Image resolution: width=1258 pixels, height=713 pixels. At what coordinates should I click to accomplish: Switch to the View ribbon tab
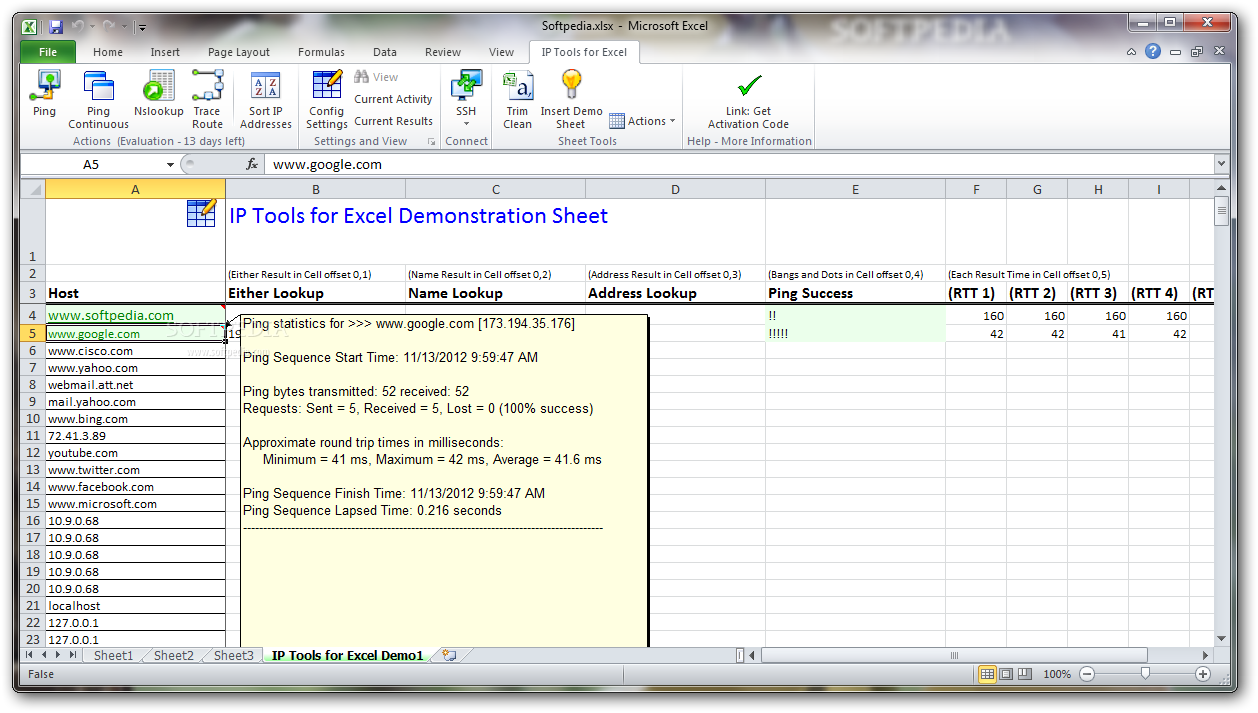(x=501, y=52)
